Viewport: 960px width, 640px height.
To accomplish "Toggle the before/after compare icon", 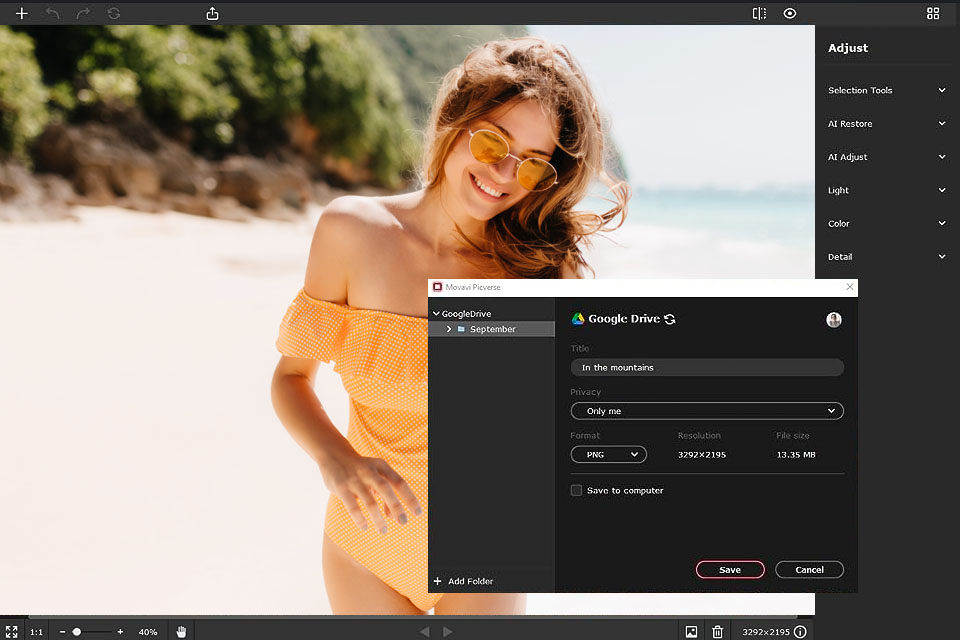I will (759, 13).
